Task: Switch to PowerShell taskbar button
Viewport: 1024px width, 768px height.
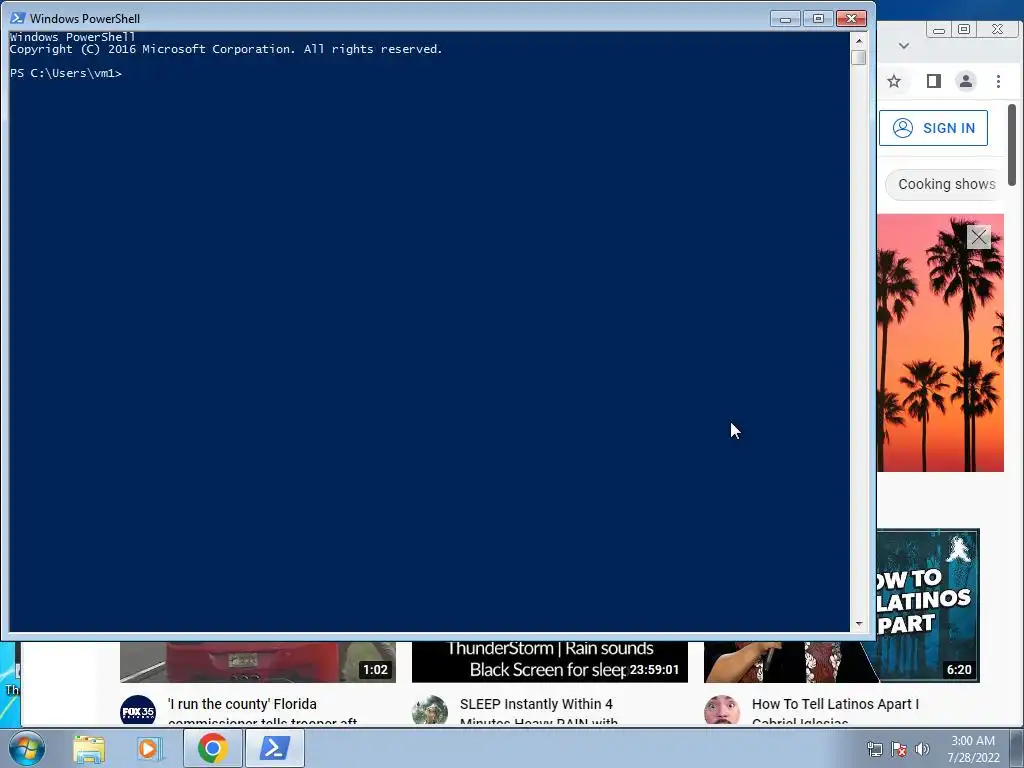Action: click(x=275, y=748)
